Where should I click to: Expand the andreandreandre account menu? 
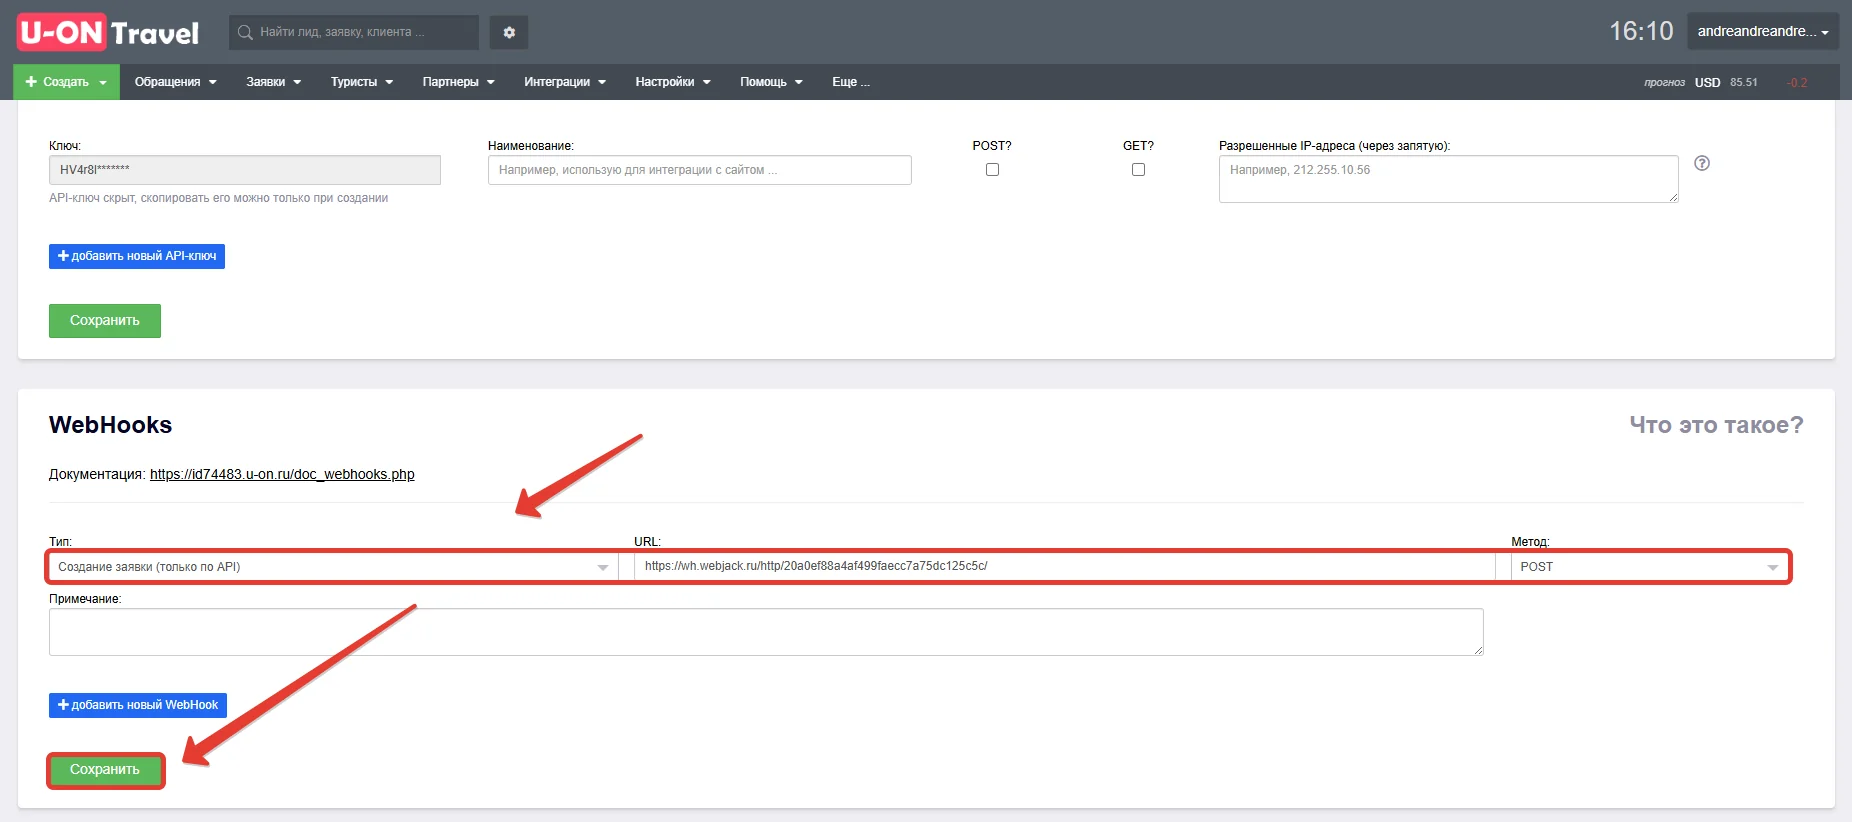click(1763, 31)
